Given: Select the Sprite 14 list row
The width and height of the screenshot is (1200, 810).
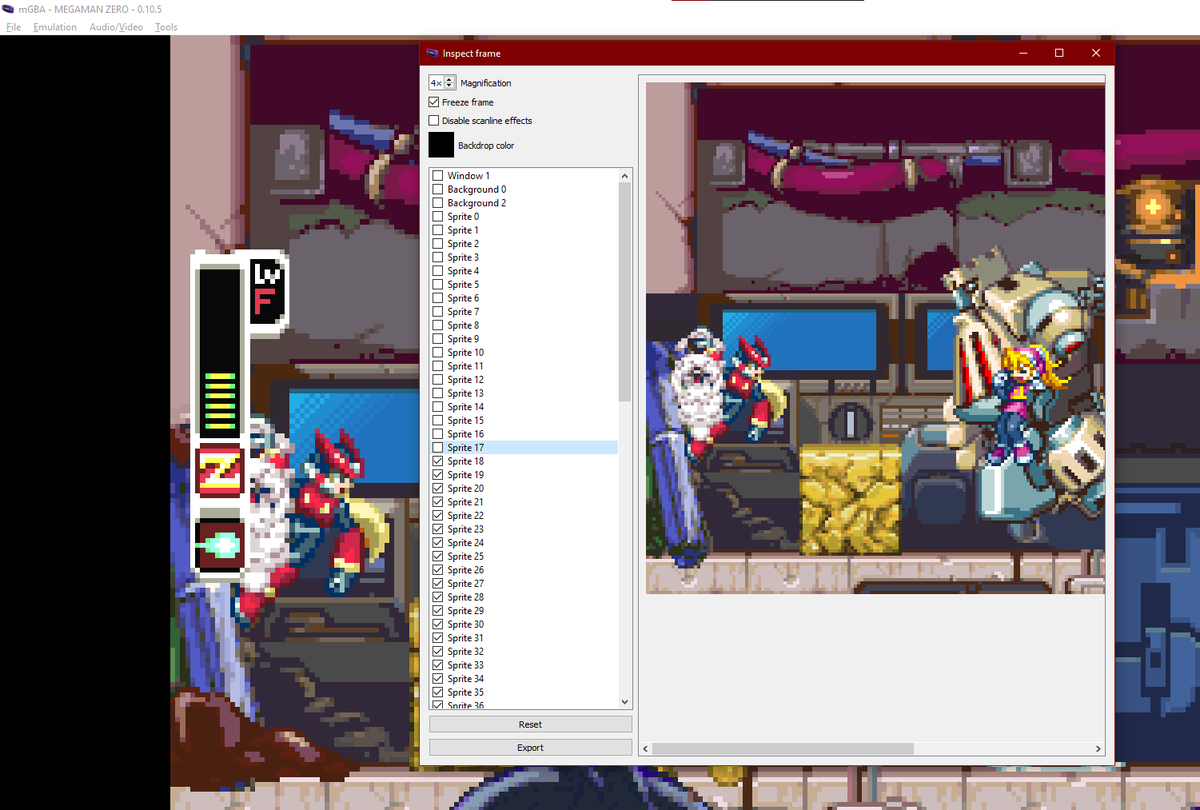Looking at the screenshot, I should pyautogui.click(x=524, y=407).
